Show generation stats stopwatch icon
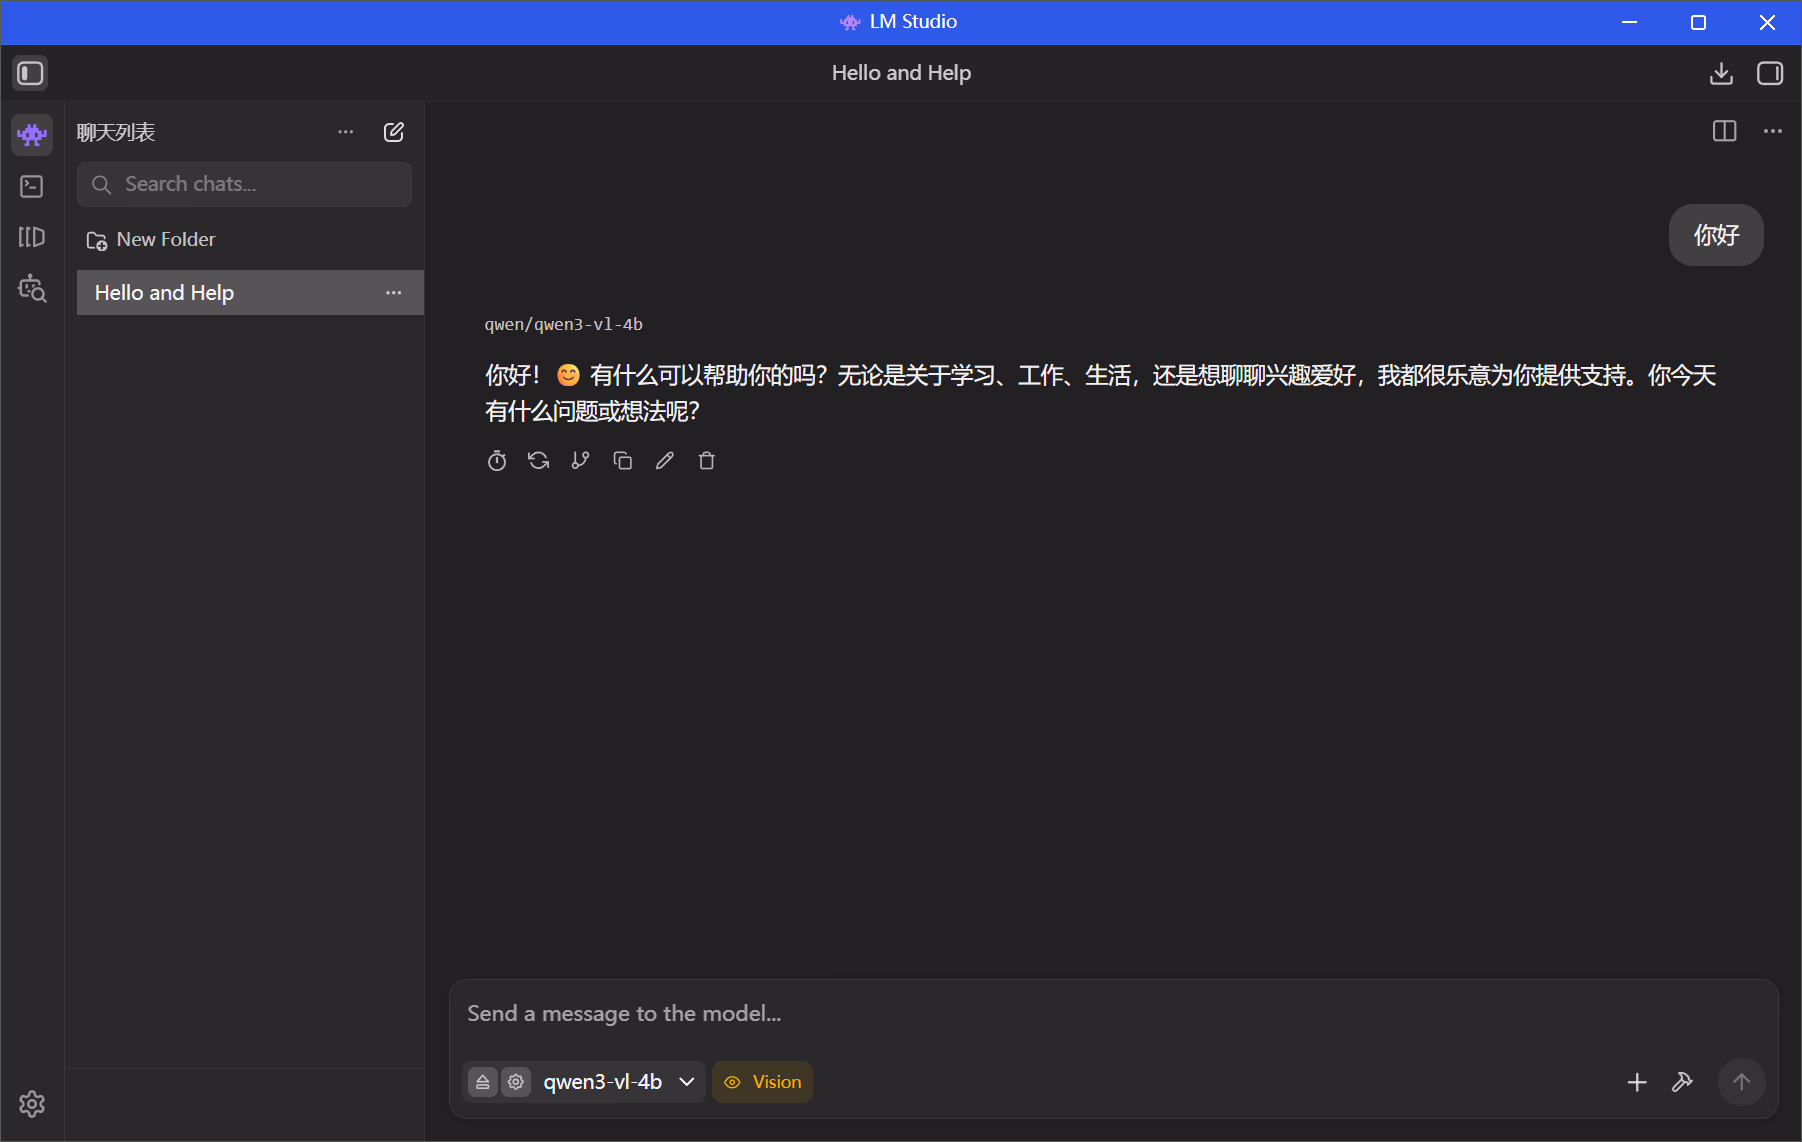Image resolution: width=1802 pixels, height=1142 pixels. (497, 460)
